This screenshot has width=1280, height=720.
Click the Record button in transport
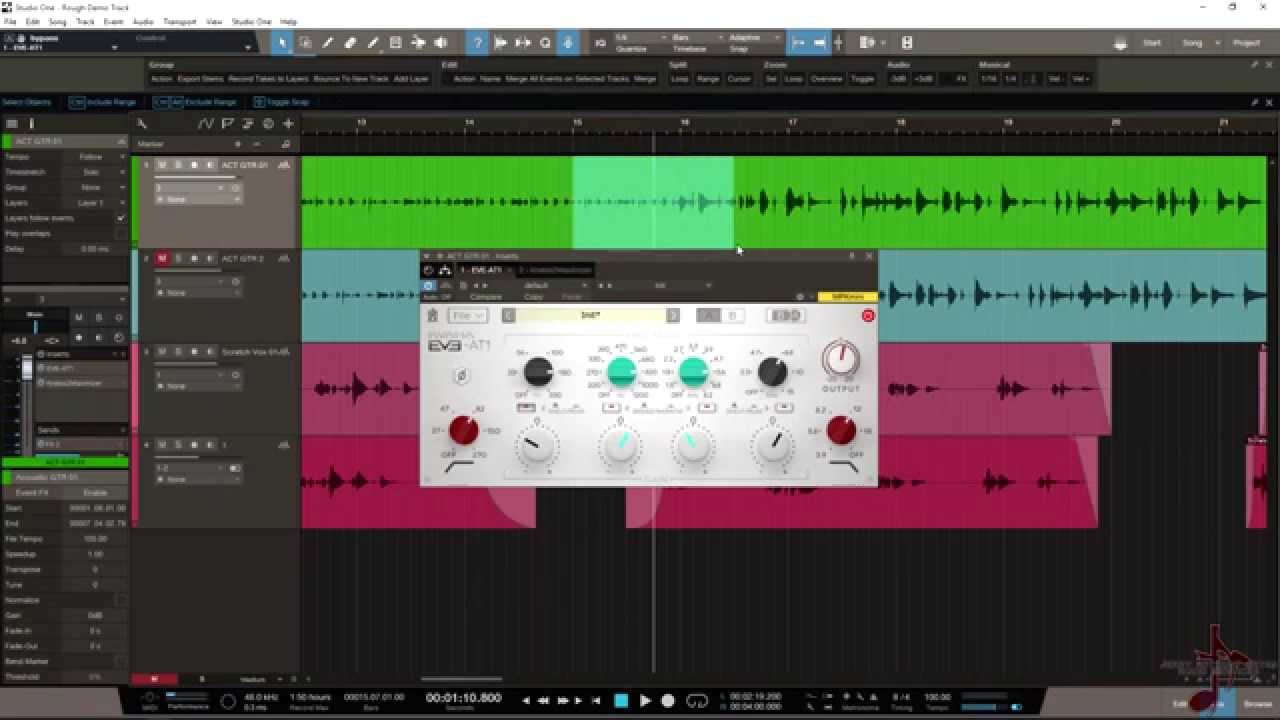pos(668,701)
